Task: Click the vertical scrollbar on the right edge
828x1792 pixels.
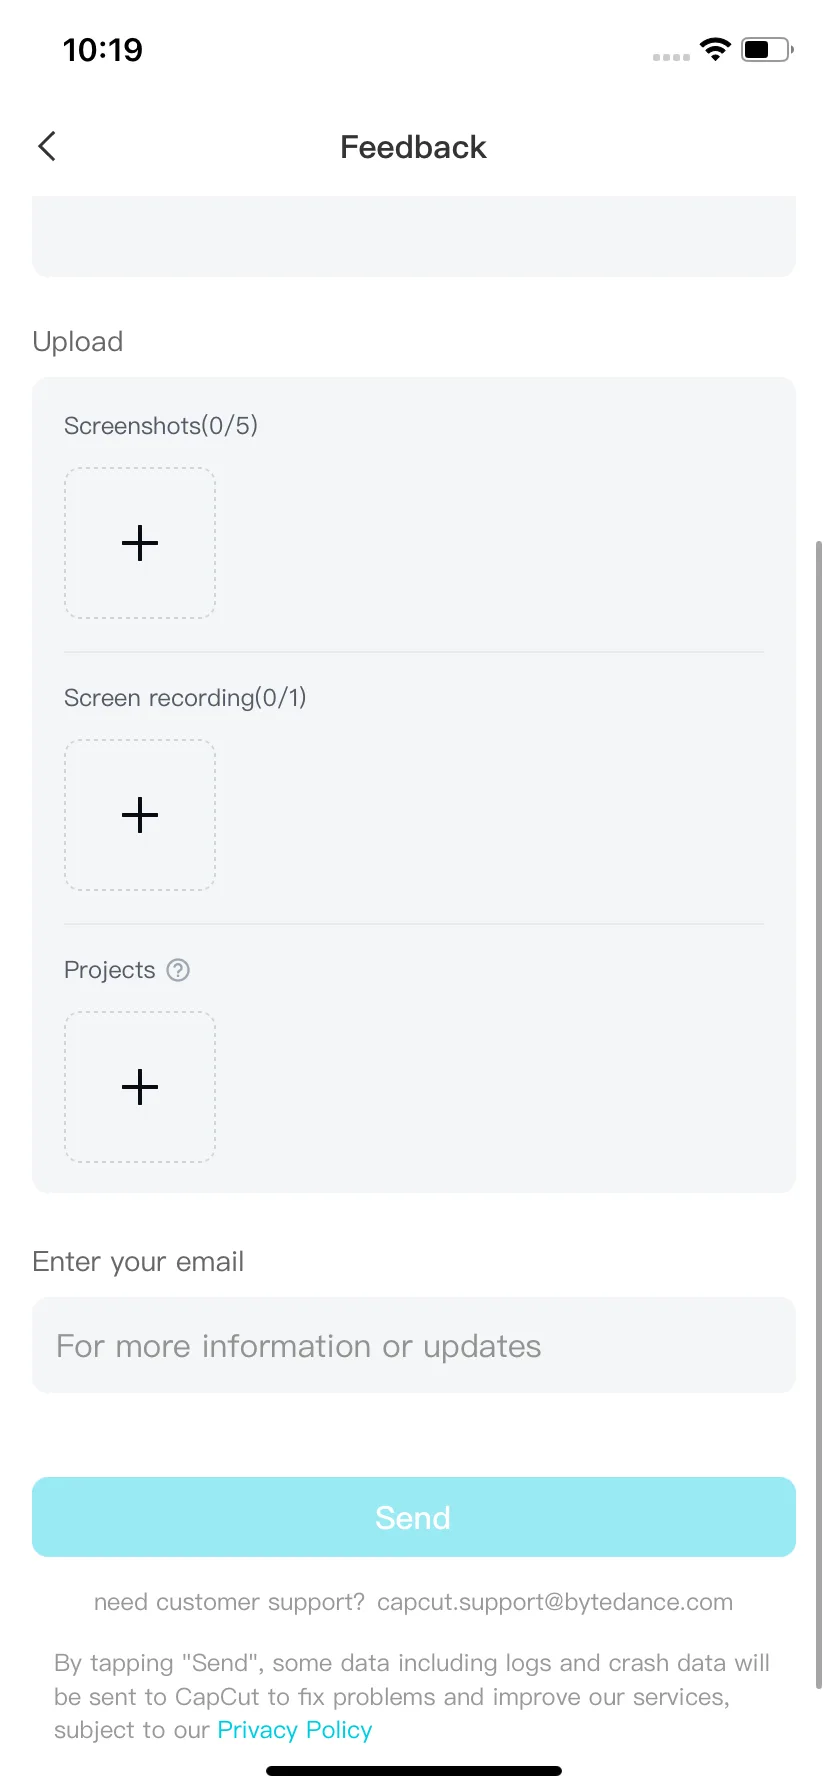Action: (819, 1115)
